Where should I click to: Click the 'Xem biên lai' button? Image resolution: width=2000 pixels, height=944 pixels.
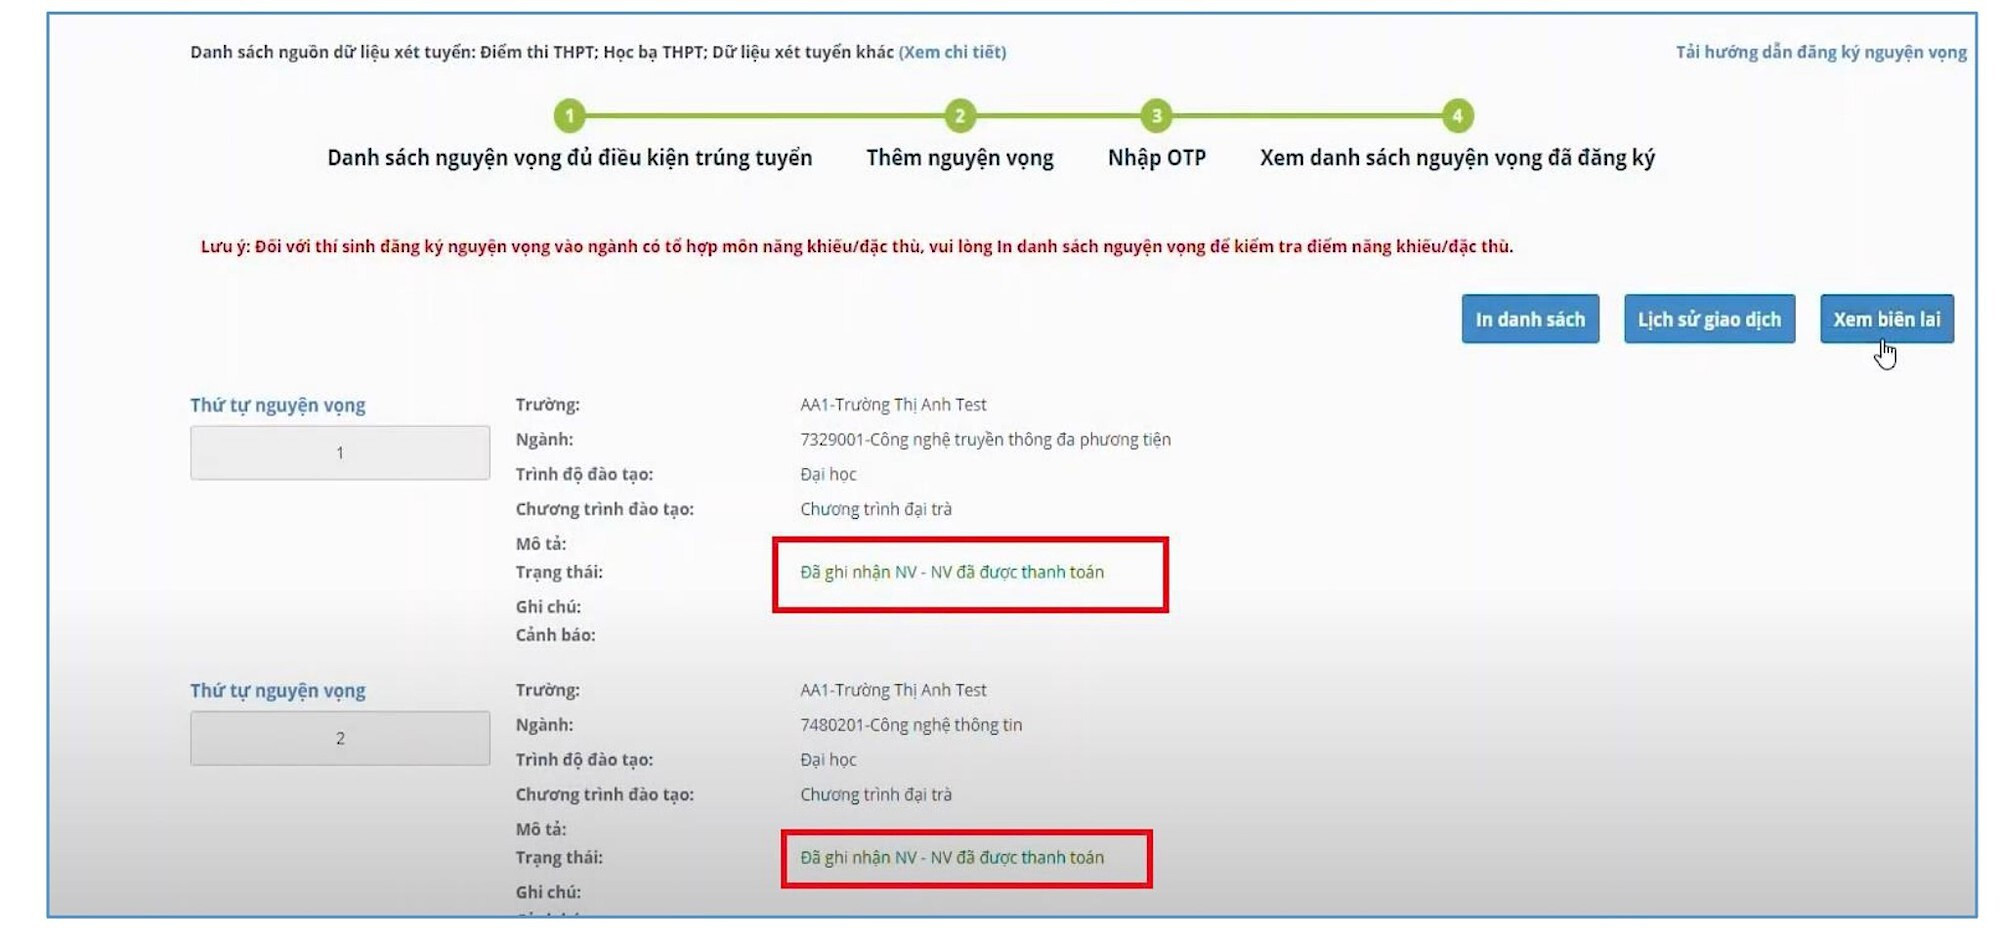coord(1886,319)
